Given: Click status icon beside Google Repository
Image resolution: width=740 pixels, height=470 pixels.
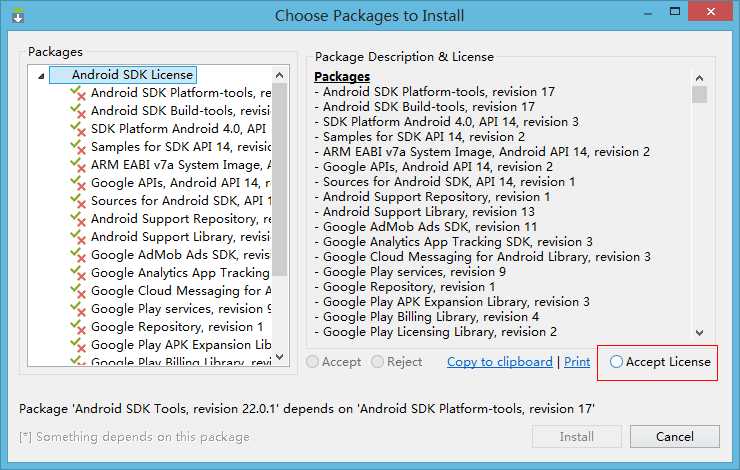Looking at the screenshot, I should coord(78,327).
